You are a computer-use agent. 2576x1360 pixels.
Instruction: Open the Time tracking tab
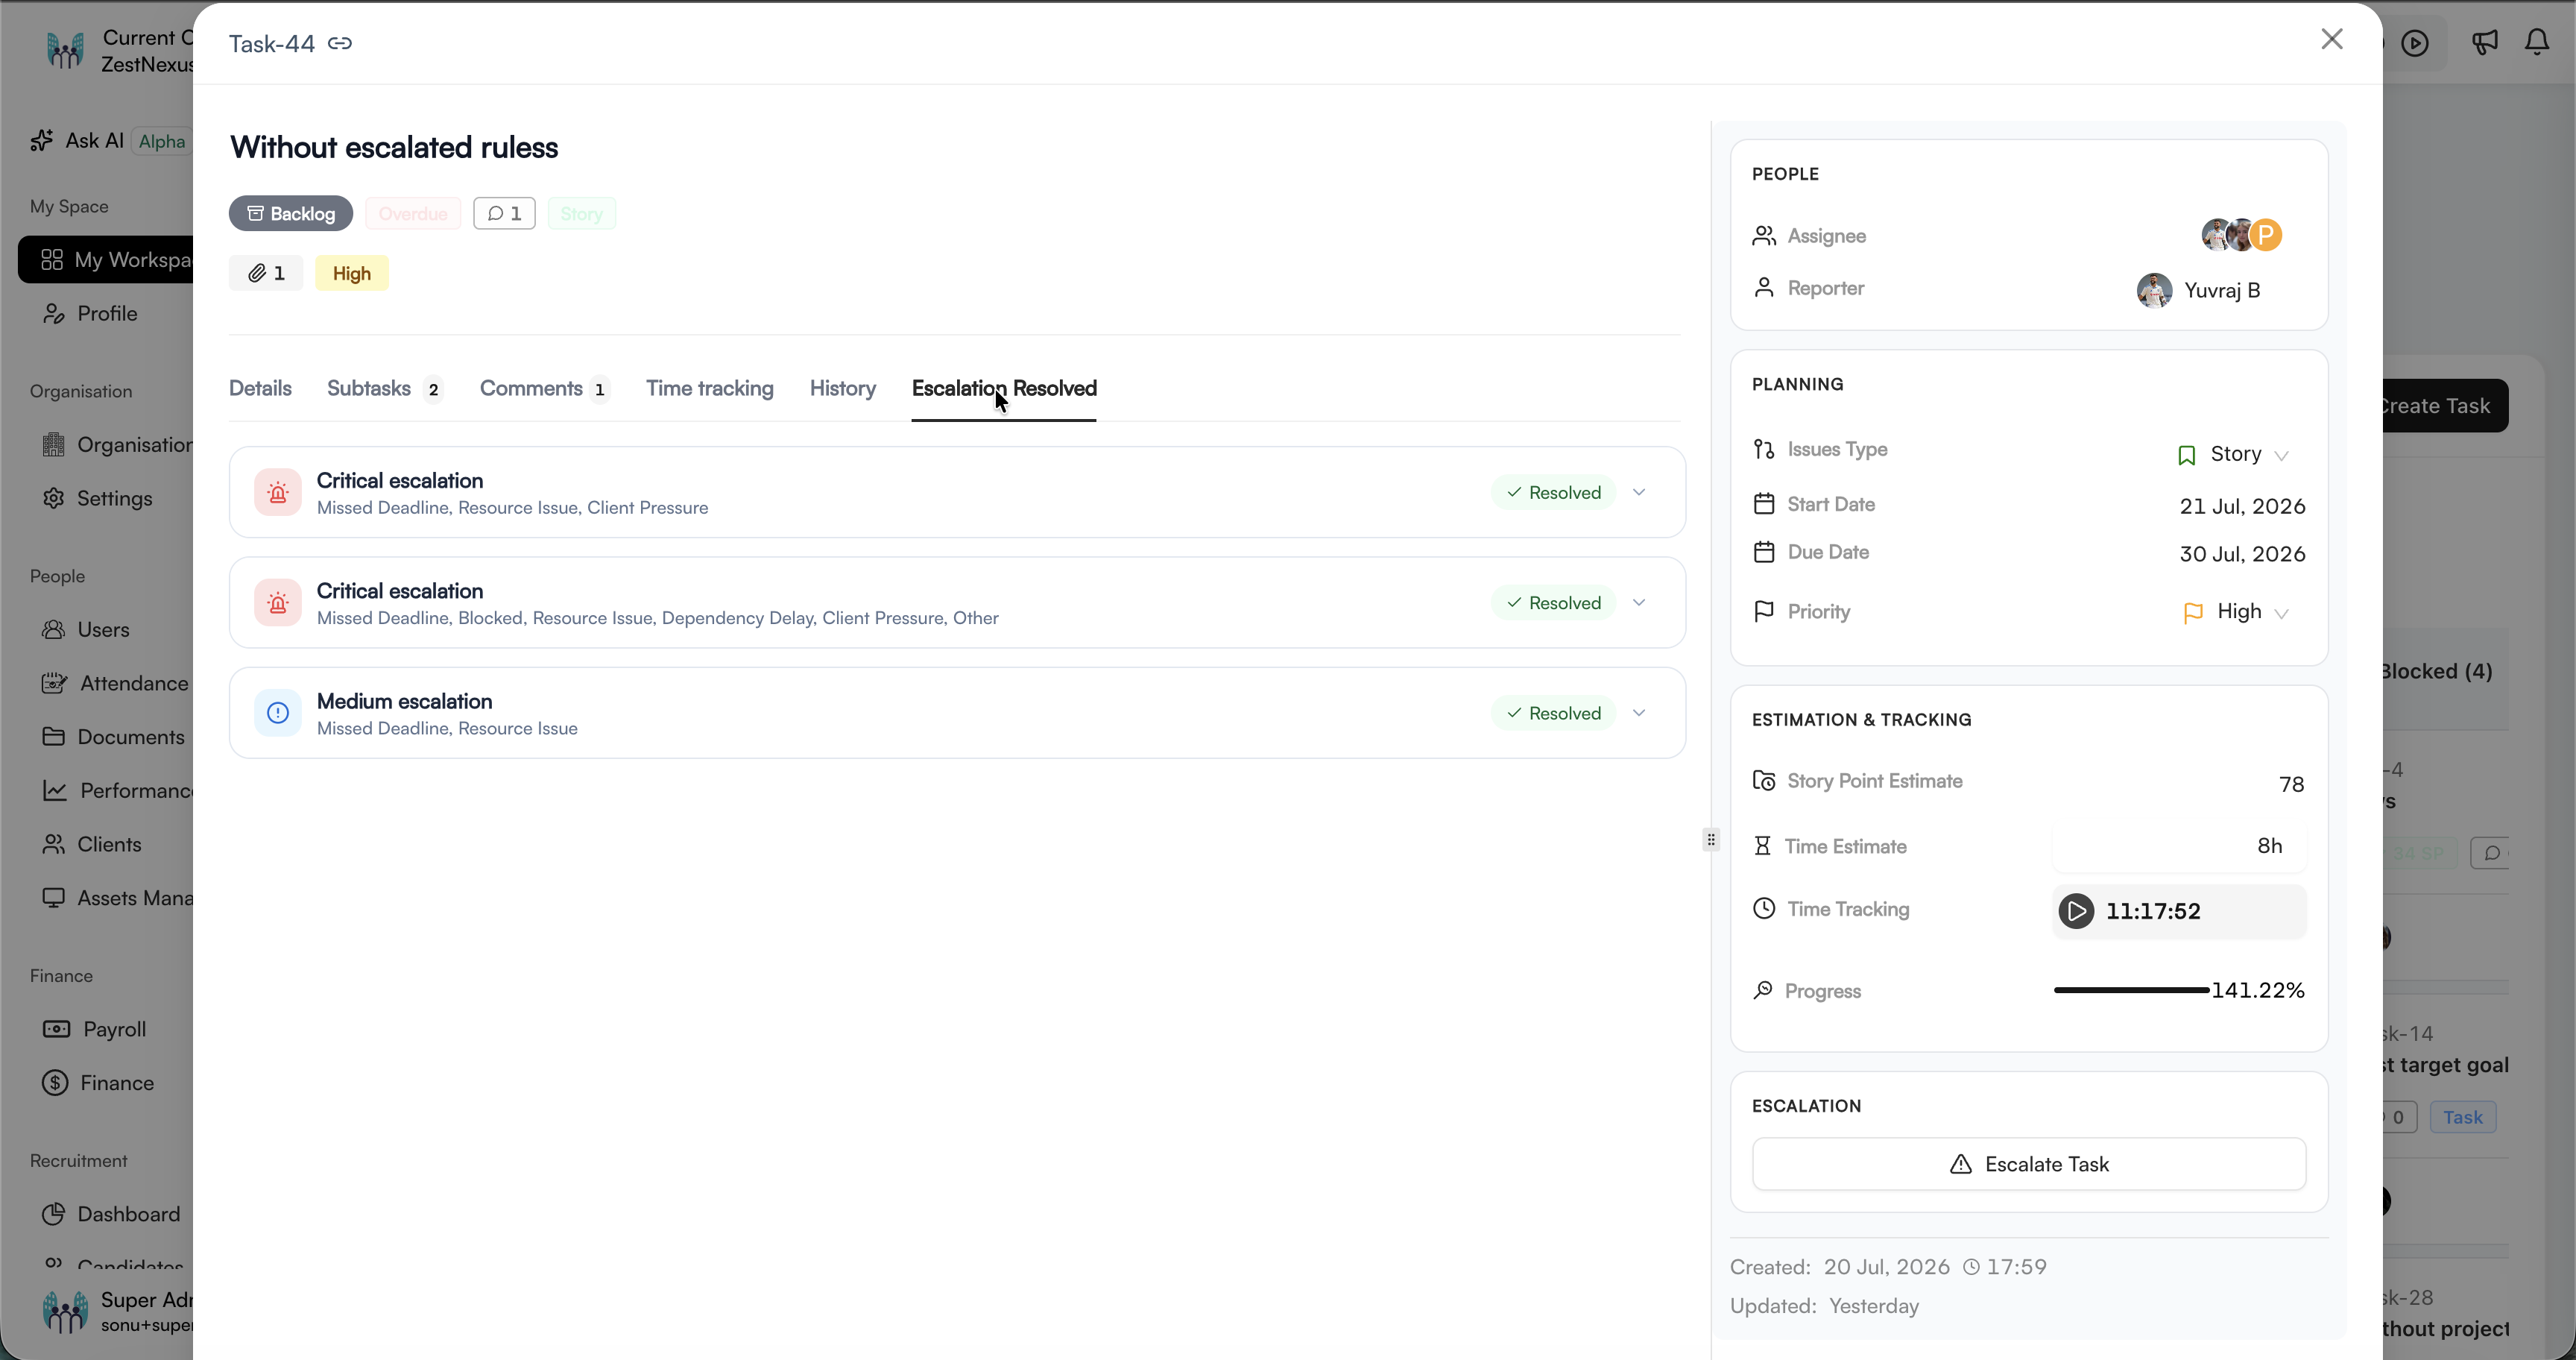pos(710,388)
